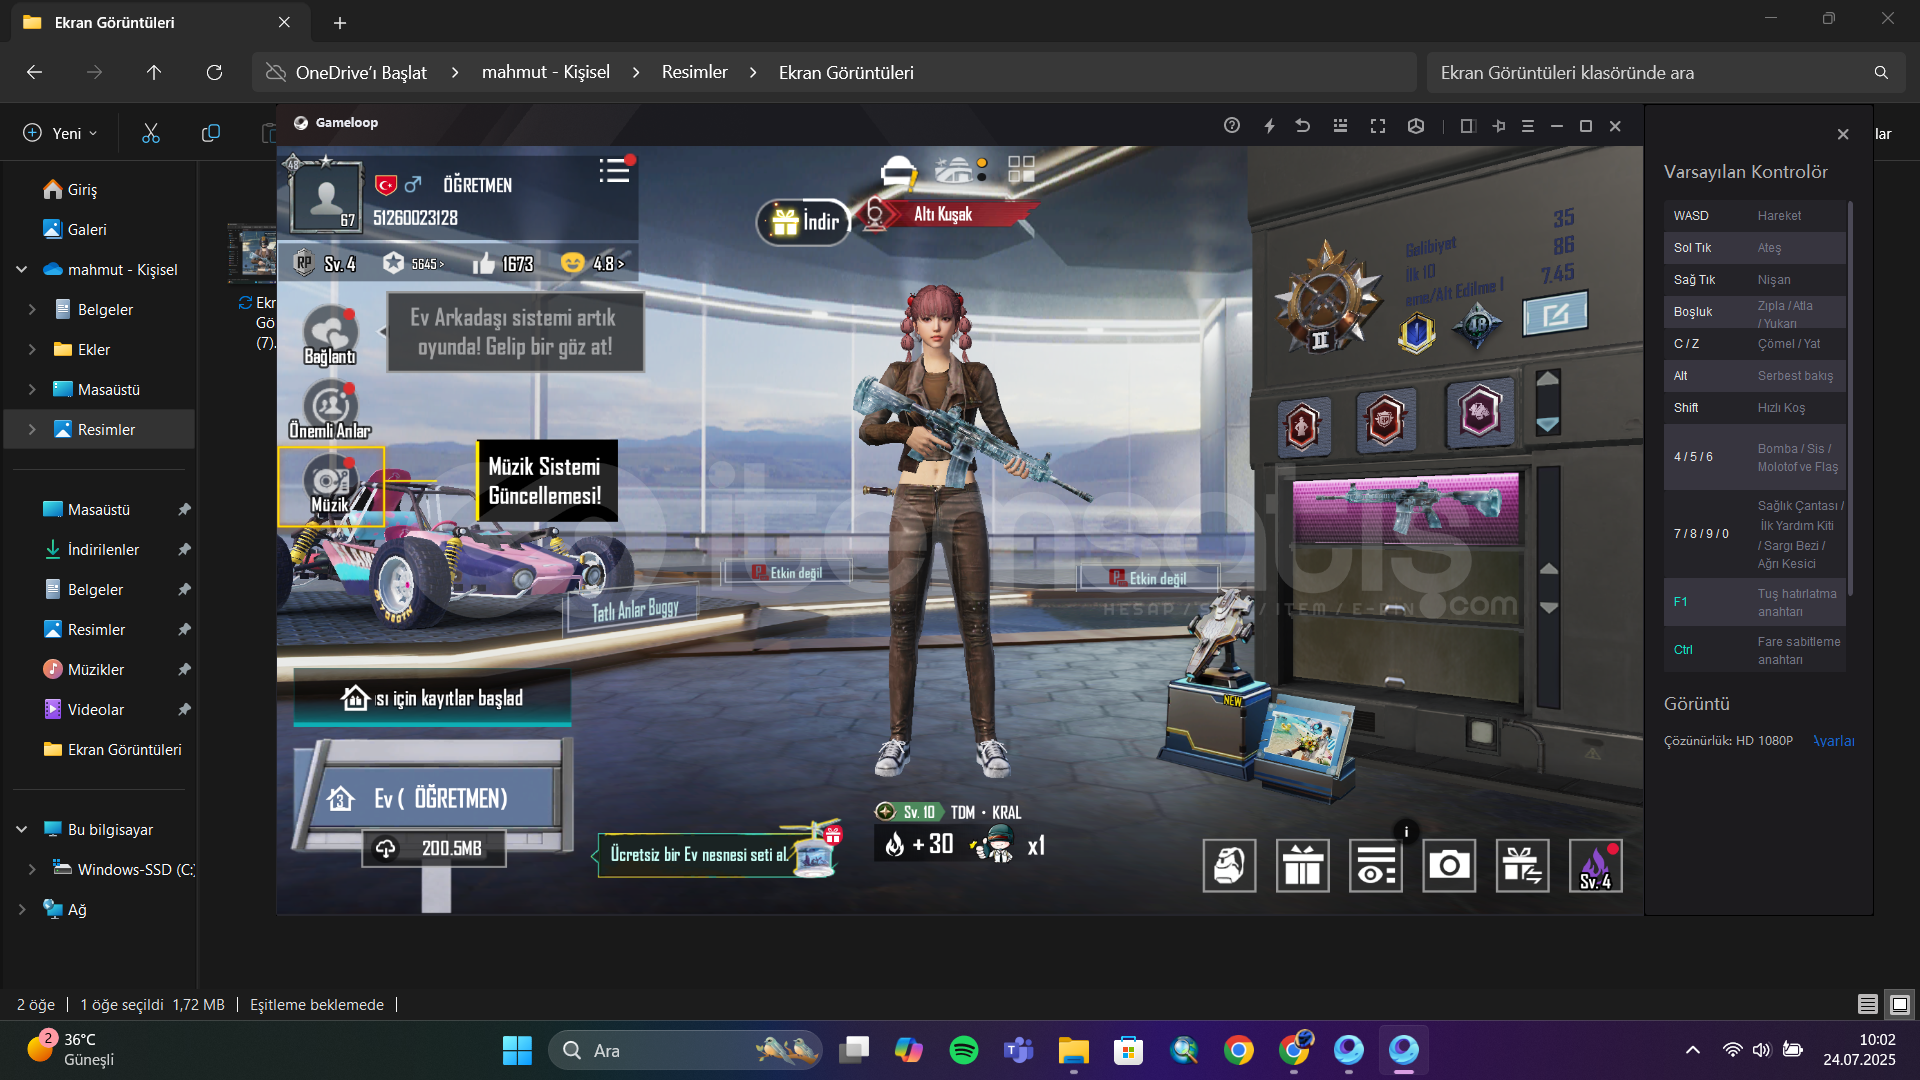Image resolution: width=1920 pixels, height=1080 pixels.
Task: Click the Gameloop rotate back arrow icon
Action: tap(1303, 126)
